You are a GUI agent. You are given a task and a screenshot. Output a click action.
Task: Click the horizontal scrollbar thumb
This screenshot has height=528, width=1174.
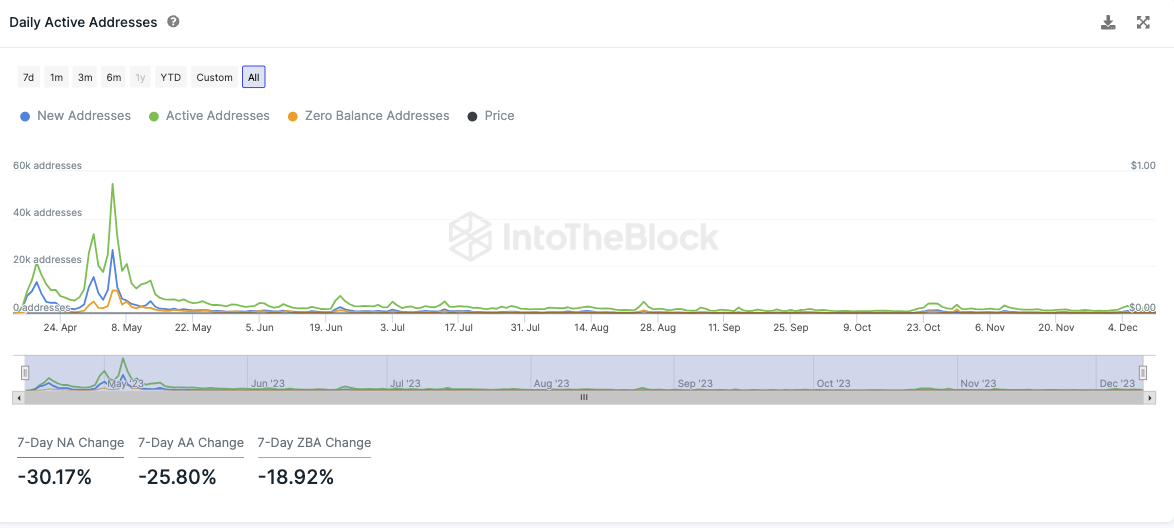point(584,397)
